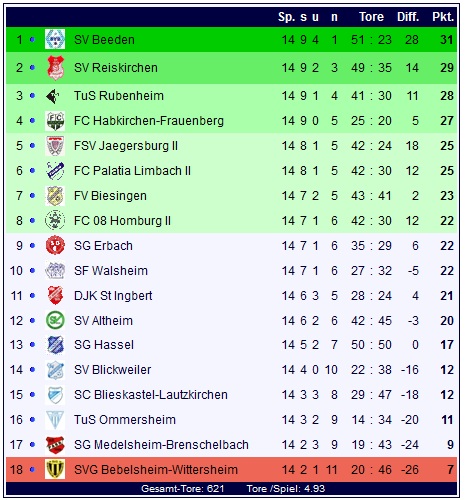Click the blue dot beside rank 10
466x500 pixels.
coord(32,271)
